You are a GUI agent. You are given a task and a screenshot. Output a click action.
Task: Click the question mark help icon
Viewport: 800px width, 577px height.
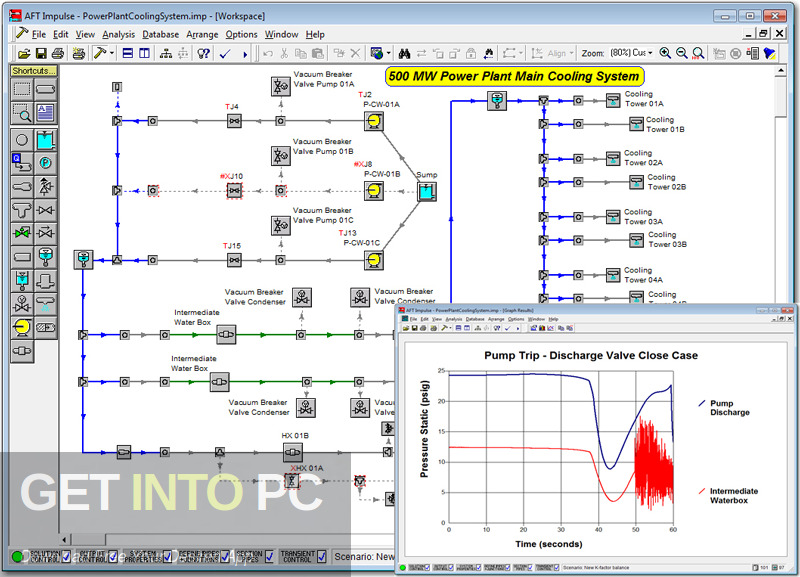pos(204,53)
